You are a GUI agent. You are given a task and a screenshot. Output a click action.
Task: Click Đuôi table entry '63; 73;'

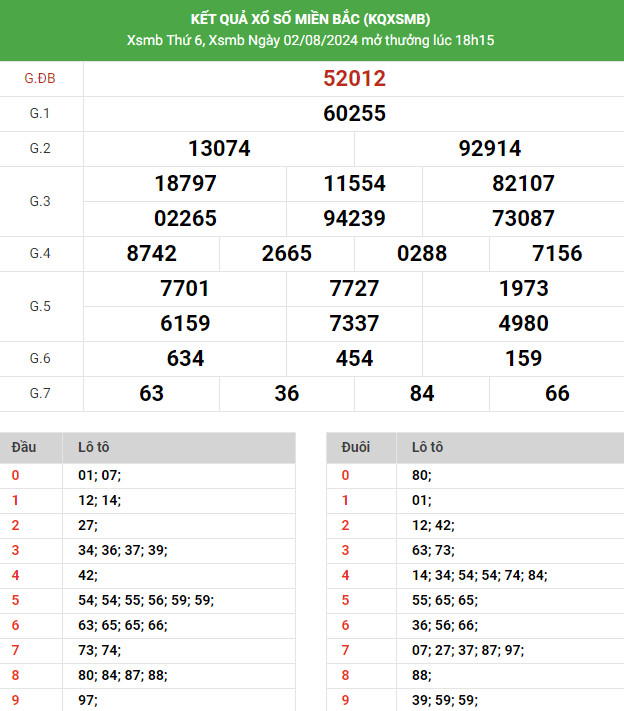point(433,550)
